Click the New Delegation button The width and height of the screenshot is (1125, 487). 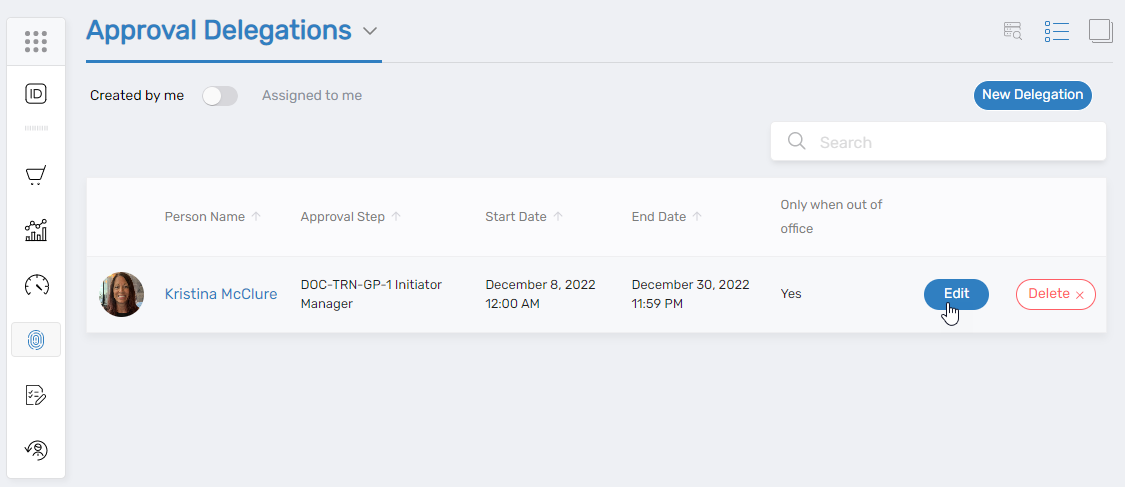pyautogui.click(x=1032, y=95)
